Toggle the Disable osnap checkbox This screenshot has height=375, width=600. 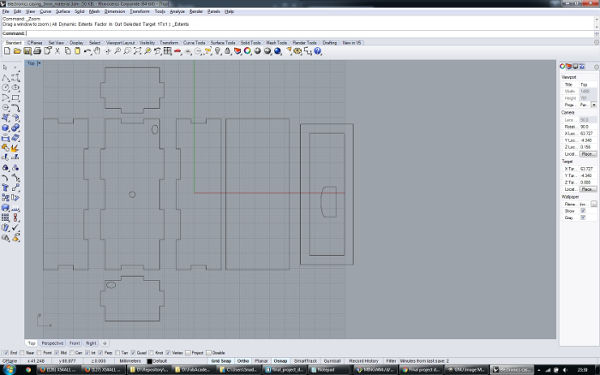209,352
